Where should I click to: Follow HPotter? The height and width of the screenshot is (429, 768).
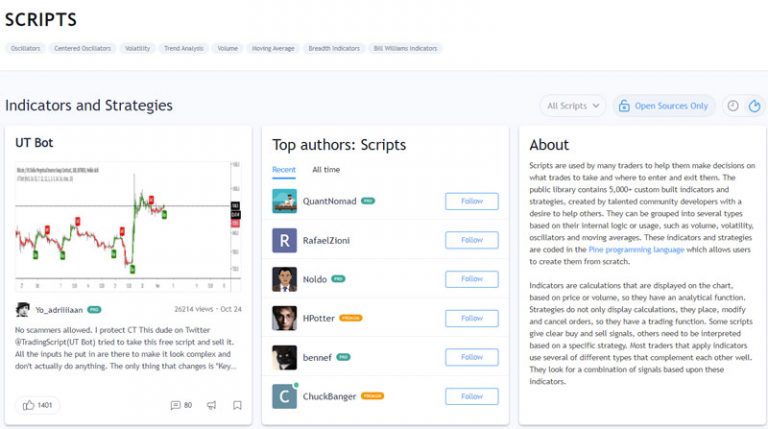pyautogui.click(x=472, y=318)
